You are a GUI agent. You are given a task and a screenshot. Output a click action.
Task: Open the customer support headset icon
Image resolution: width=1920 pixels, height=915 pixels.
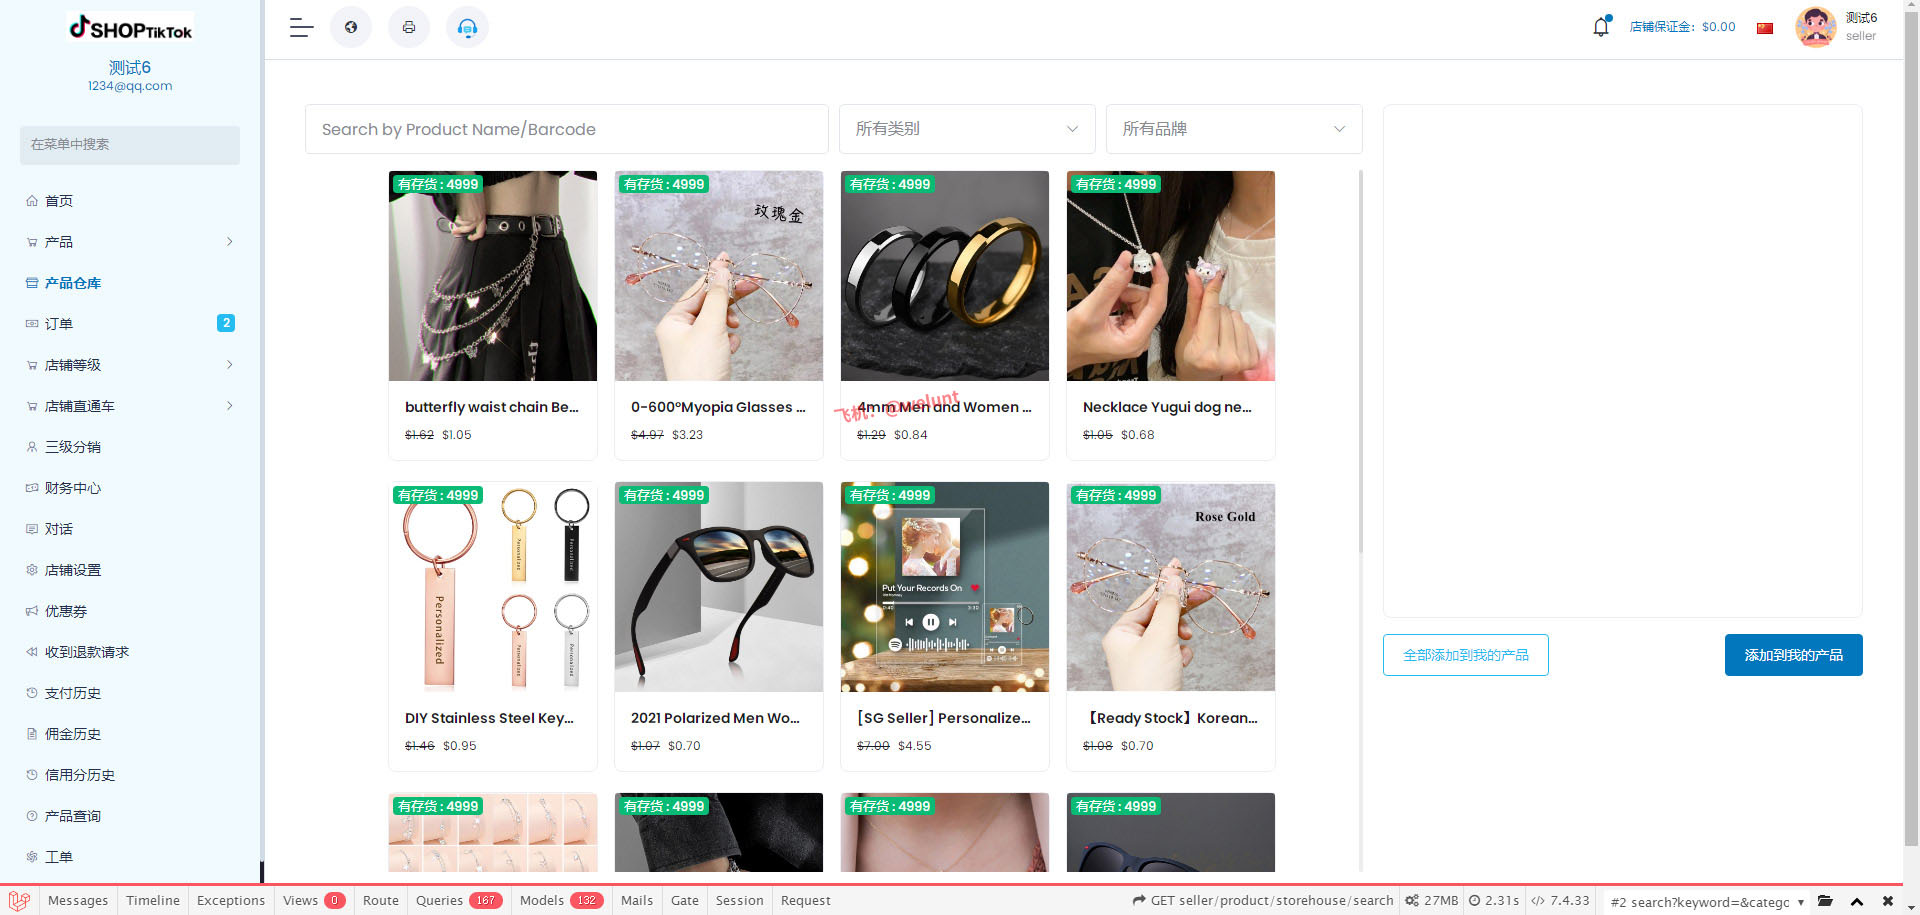(467, 28)
